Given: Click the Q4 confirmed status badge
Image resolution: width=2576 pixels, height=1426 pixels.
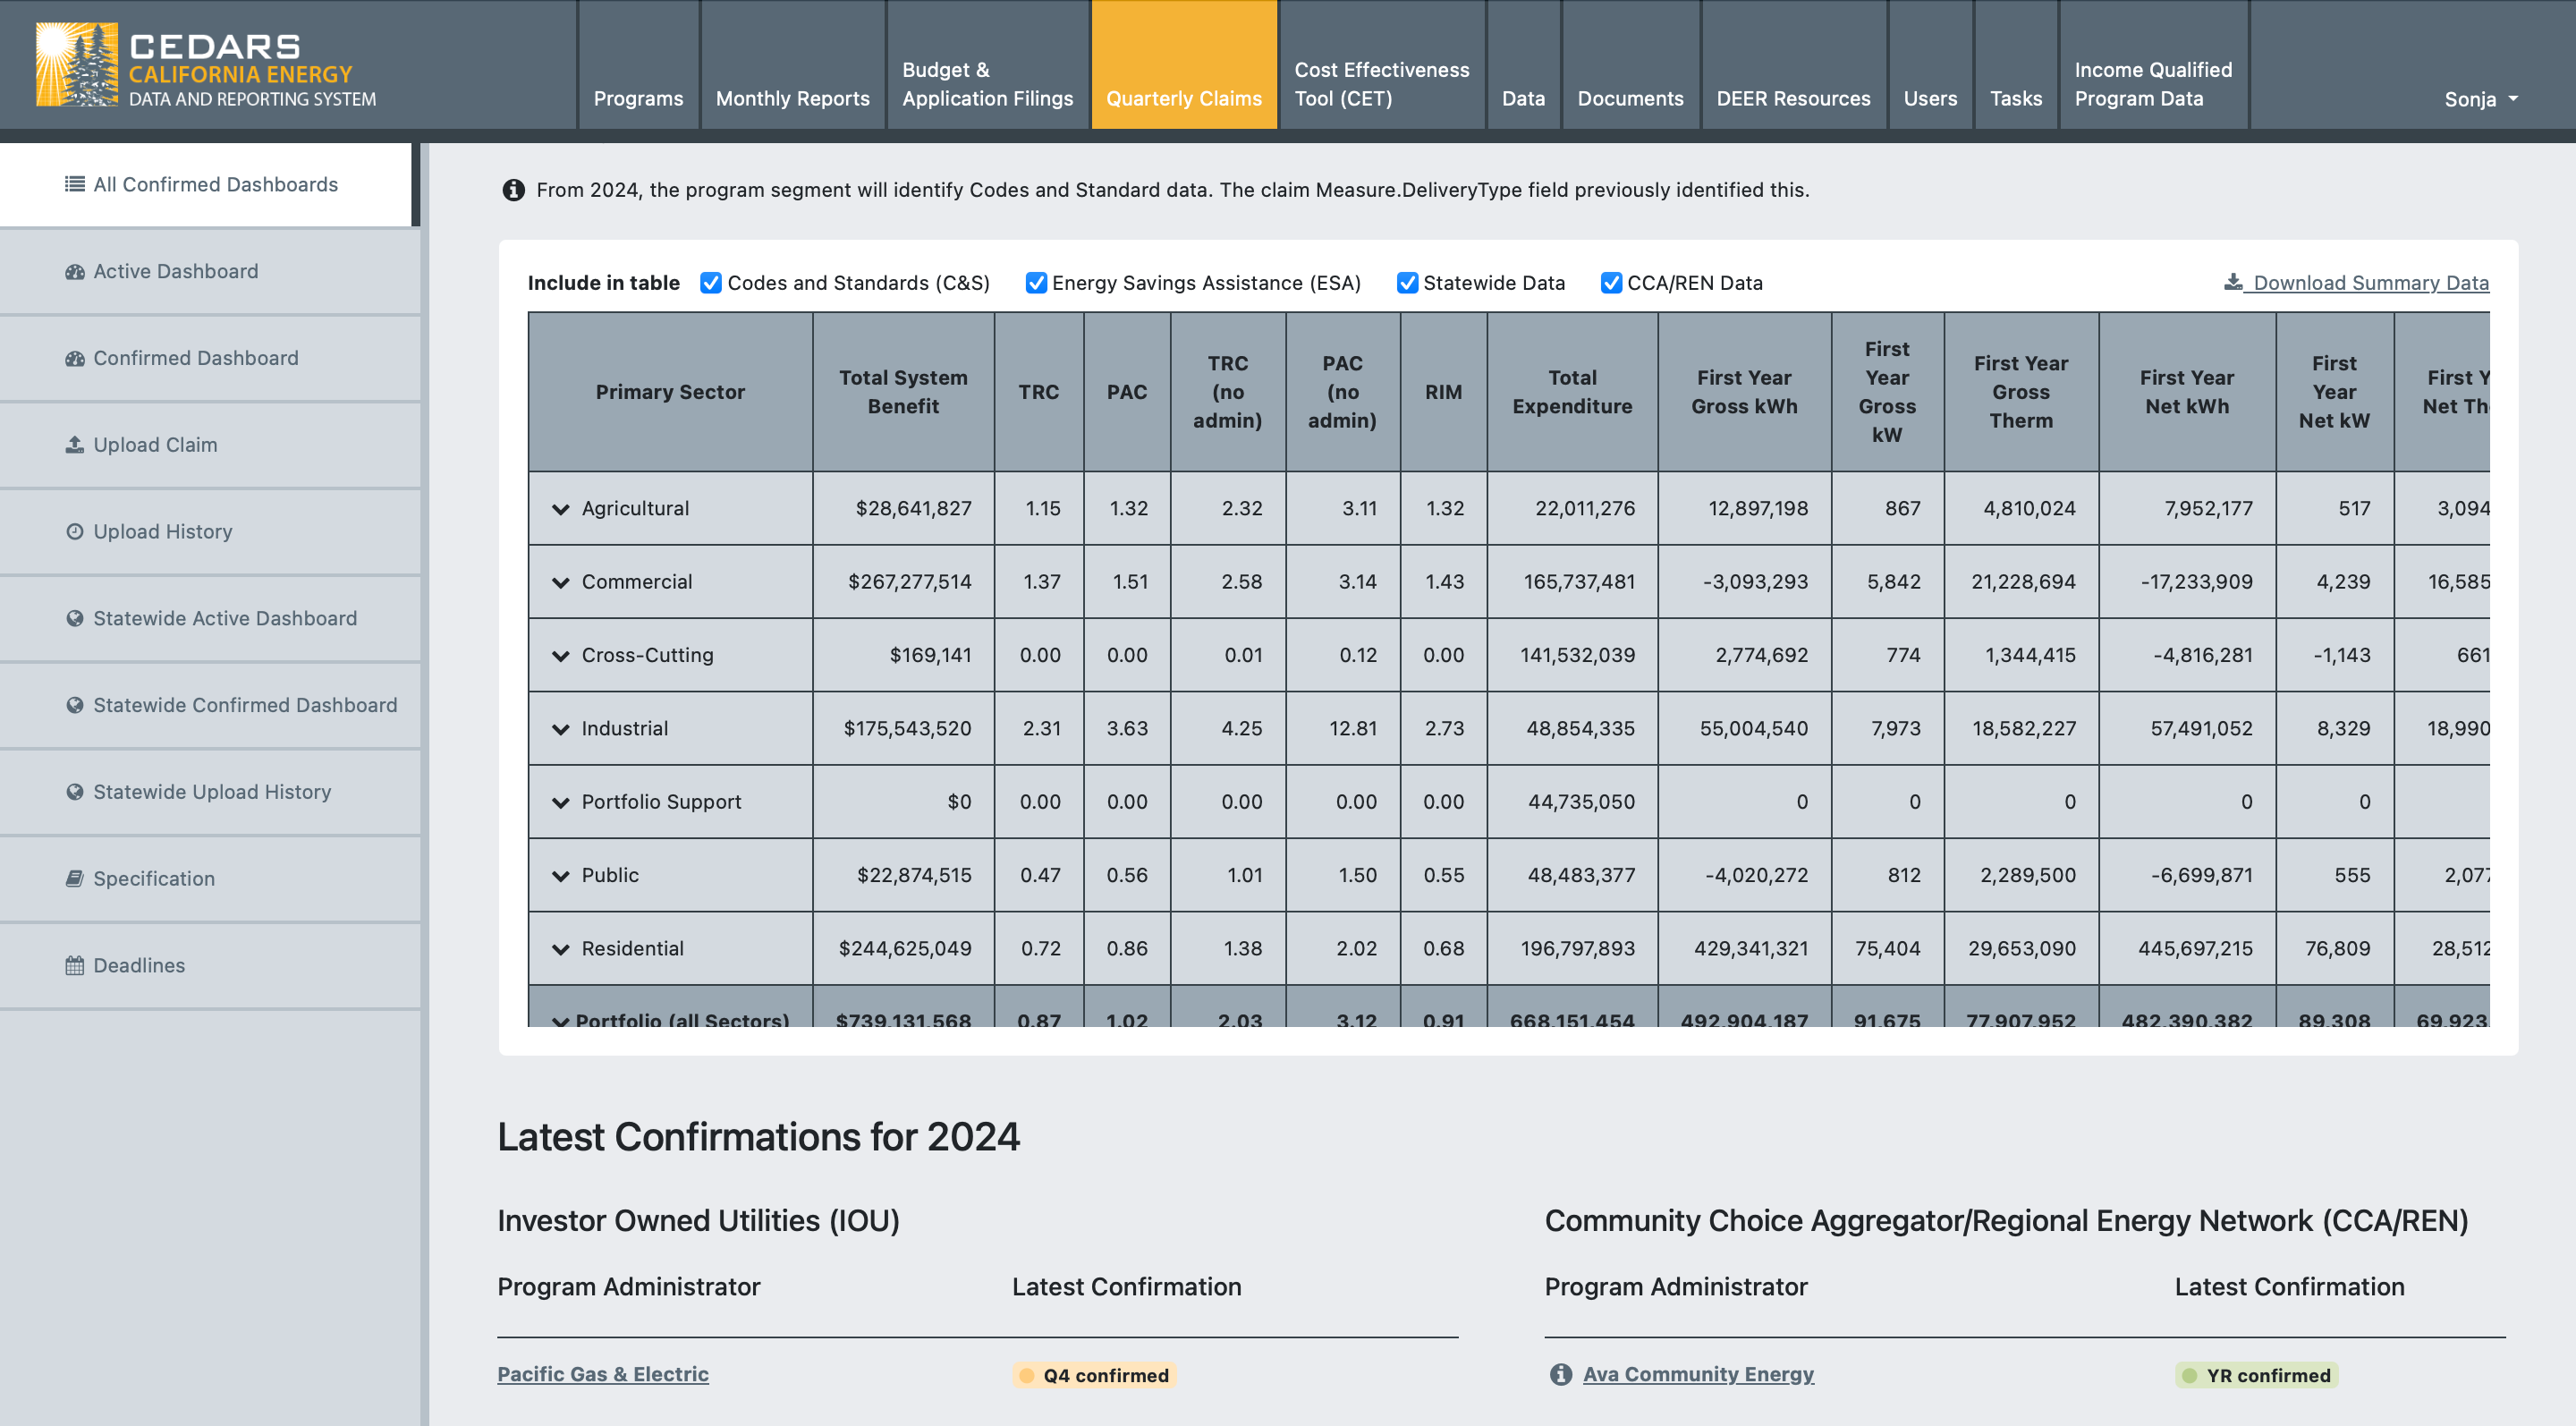Looking at the screenshot, I should [1094, 1375].
